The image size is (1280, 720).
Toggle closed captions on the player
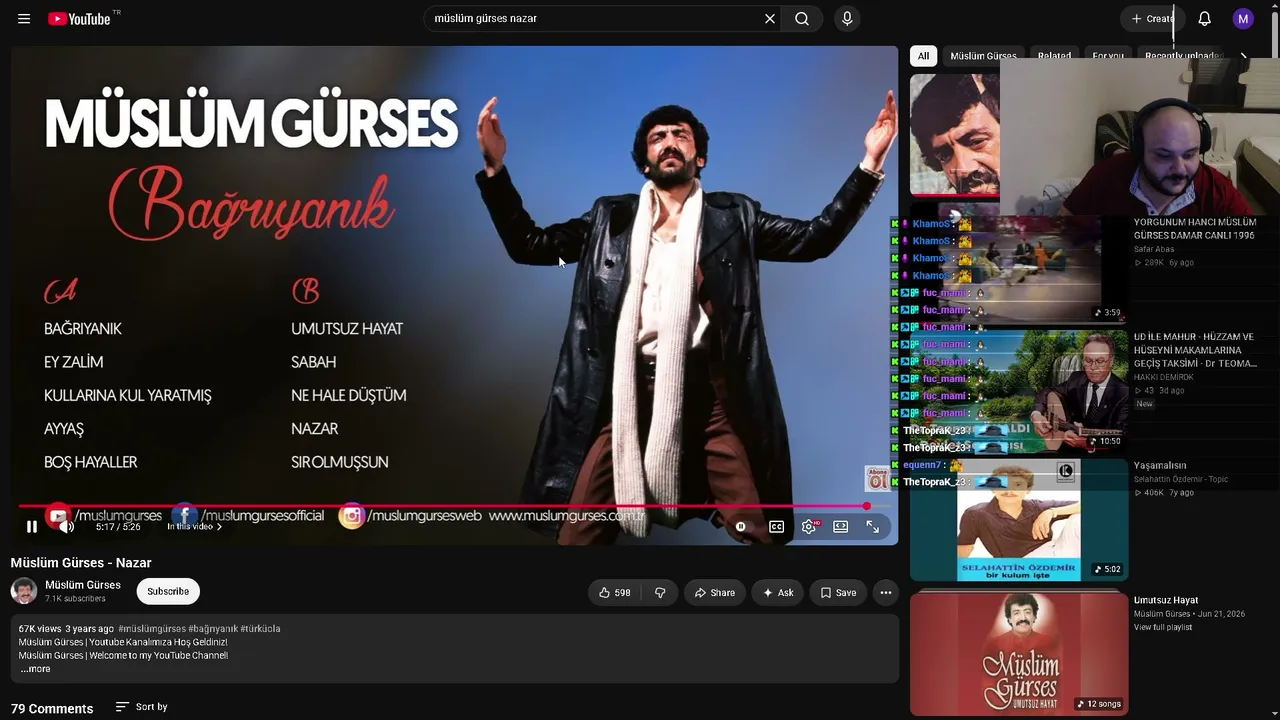[x=776, y=527]
